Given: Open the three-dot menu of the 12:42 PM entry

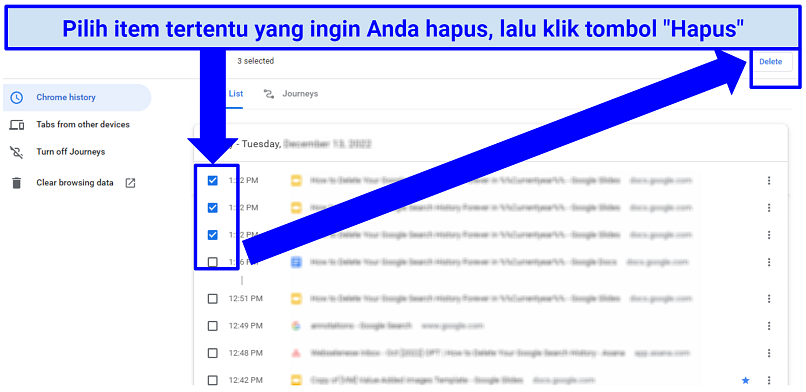Looking at the screenshot, I should pyautogui.click(x=769, y=380).
